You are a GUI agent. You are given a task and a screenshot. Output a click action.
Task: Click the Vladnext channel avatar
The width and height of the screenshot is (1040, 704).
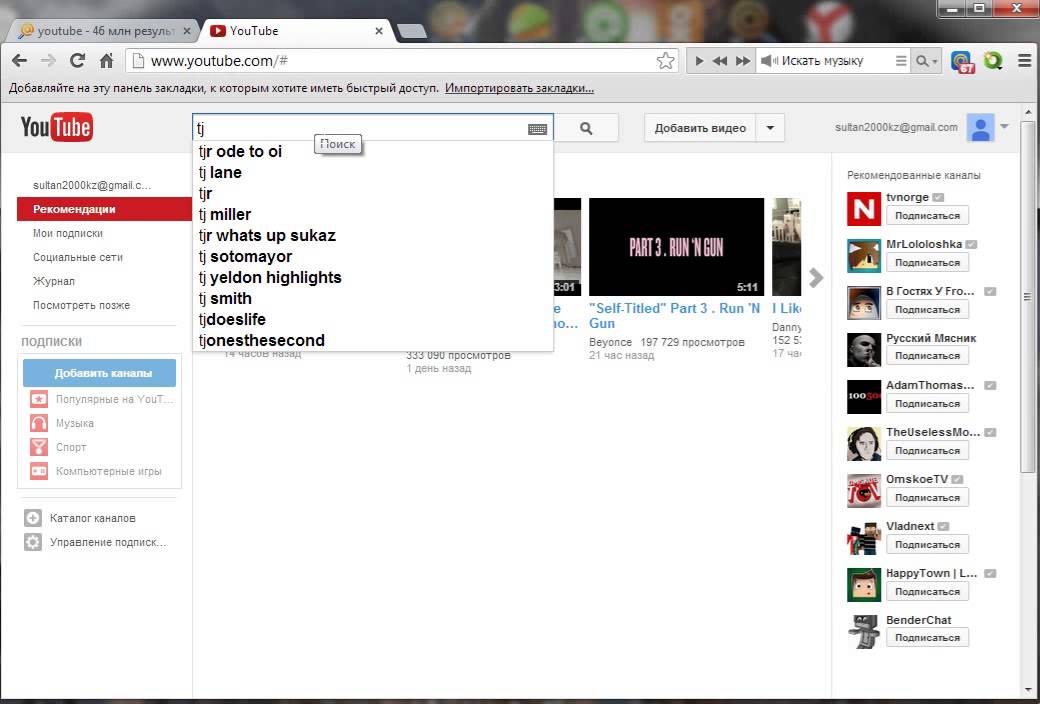864,538
